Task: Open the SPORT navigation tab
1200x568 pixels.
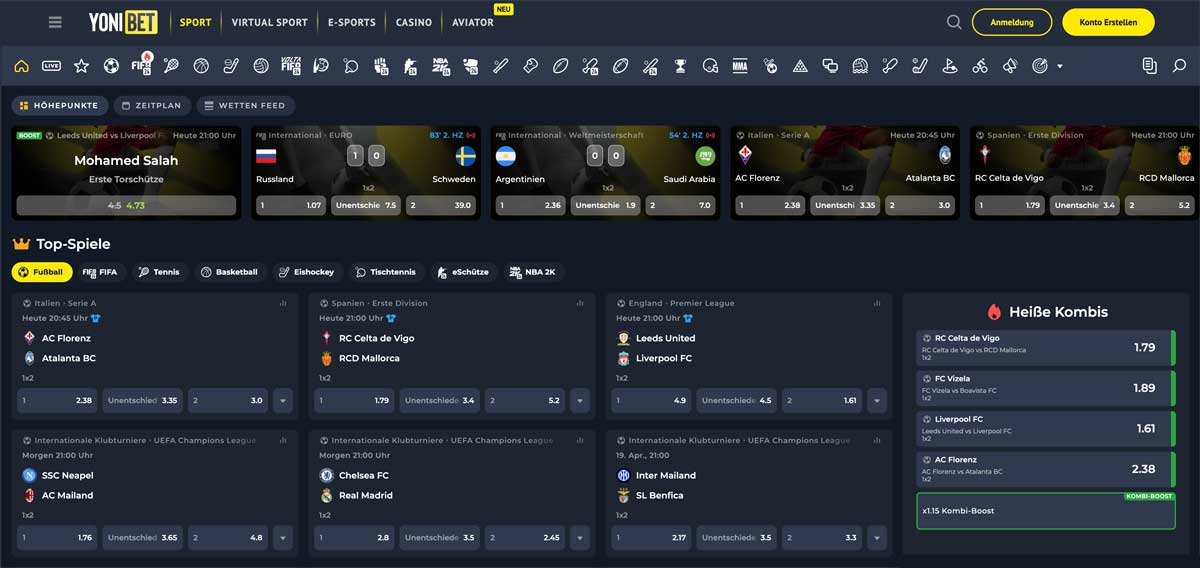Action: (195, 22)
